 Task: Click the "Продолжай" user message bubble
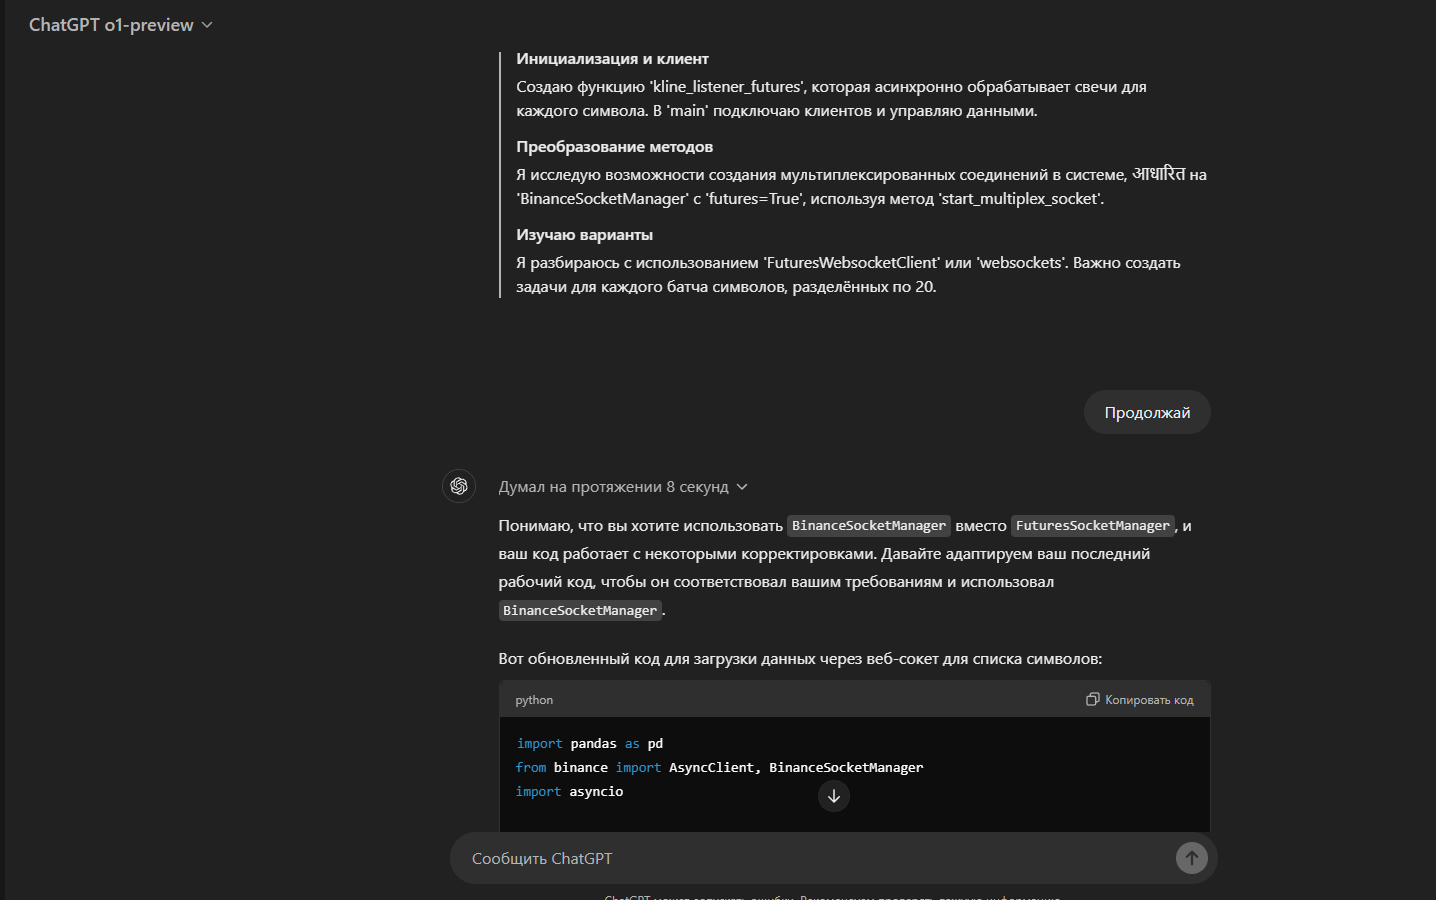[1147, 412]
